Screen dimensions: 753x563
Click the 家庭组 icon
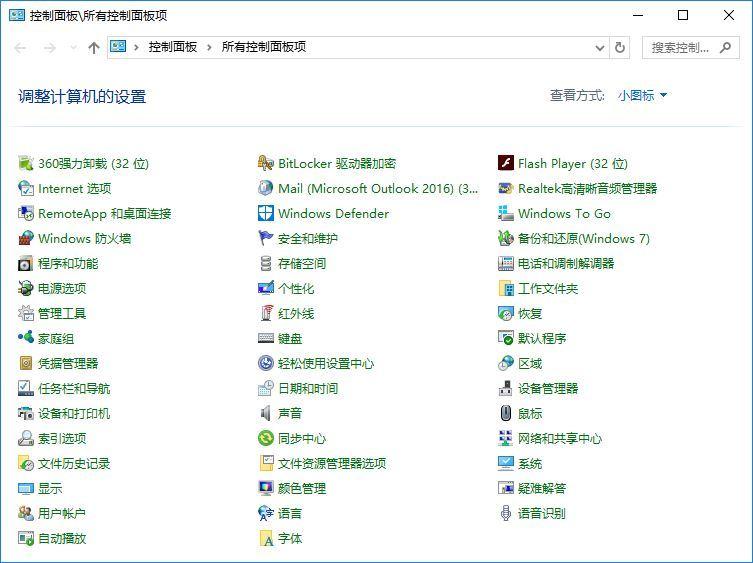pos(25,338)
